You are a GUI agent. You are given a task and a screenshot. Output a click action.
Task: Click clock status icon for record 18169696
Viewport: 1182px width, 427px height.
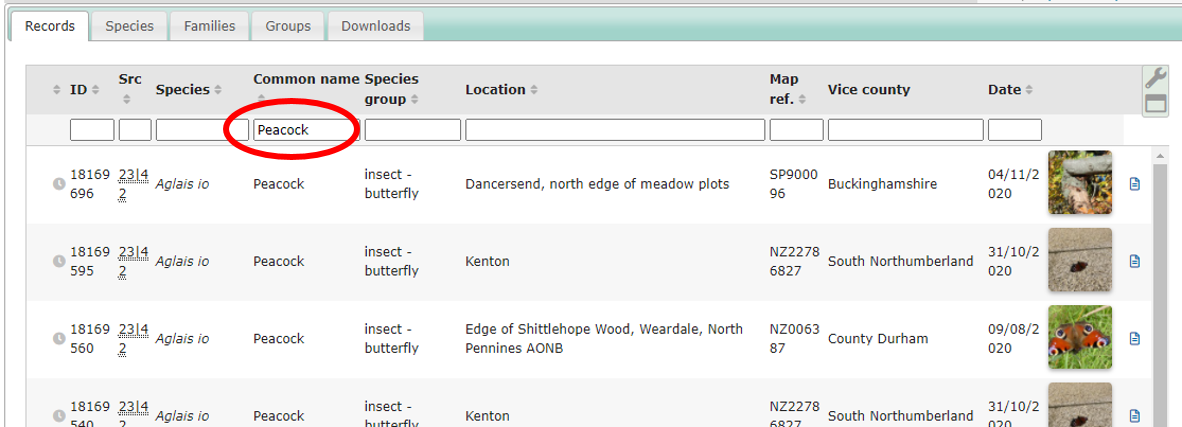pyautogui.click(x=58, y=184)
